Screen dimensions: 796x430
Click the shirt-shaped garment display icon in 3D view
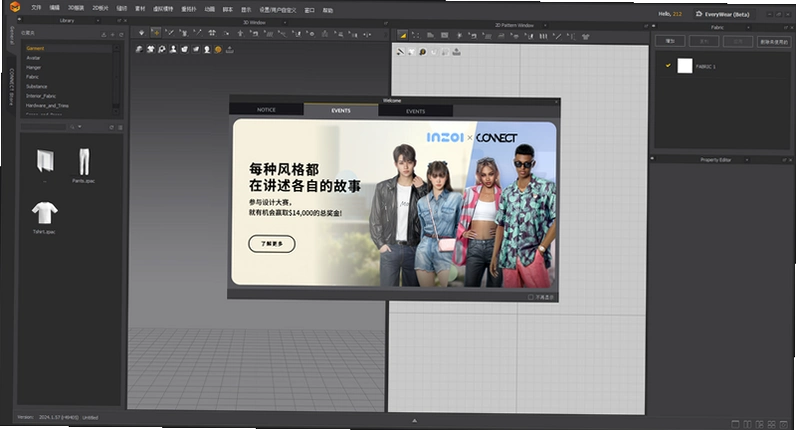[151, 49]
